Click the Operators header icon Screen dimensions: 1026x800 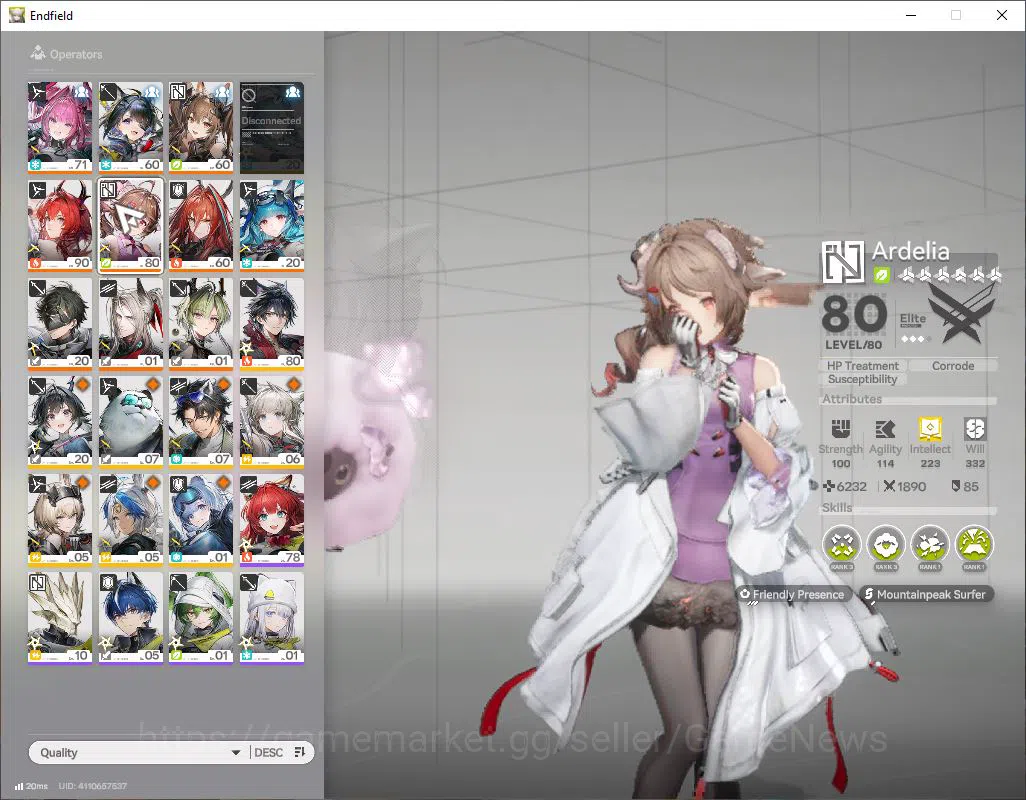(37, 53)
